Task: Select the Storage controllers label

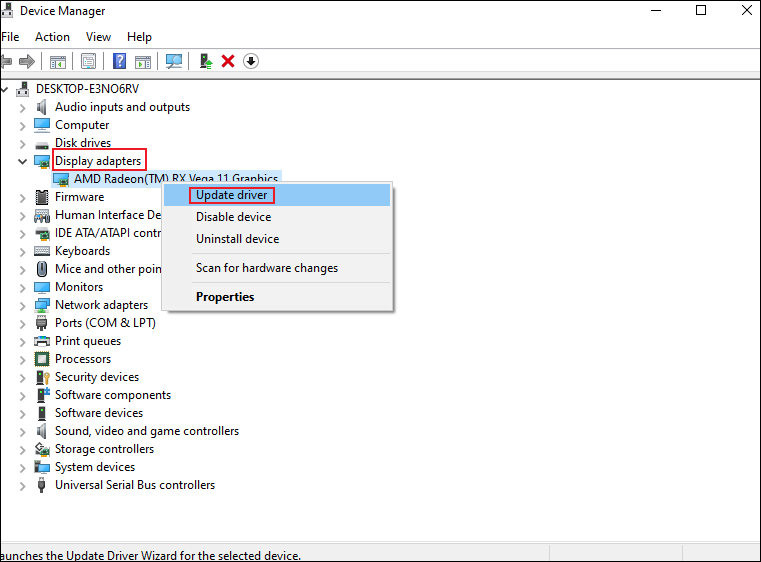Action: (104, 449)
